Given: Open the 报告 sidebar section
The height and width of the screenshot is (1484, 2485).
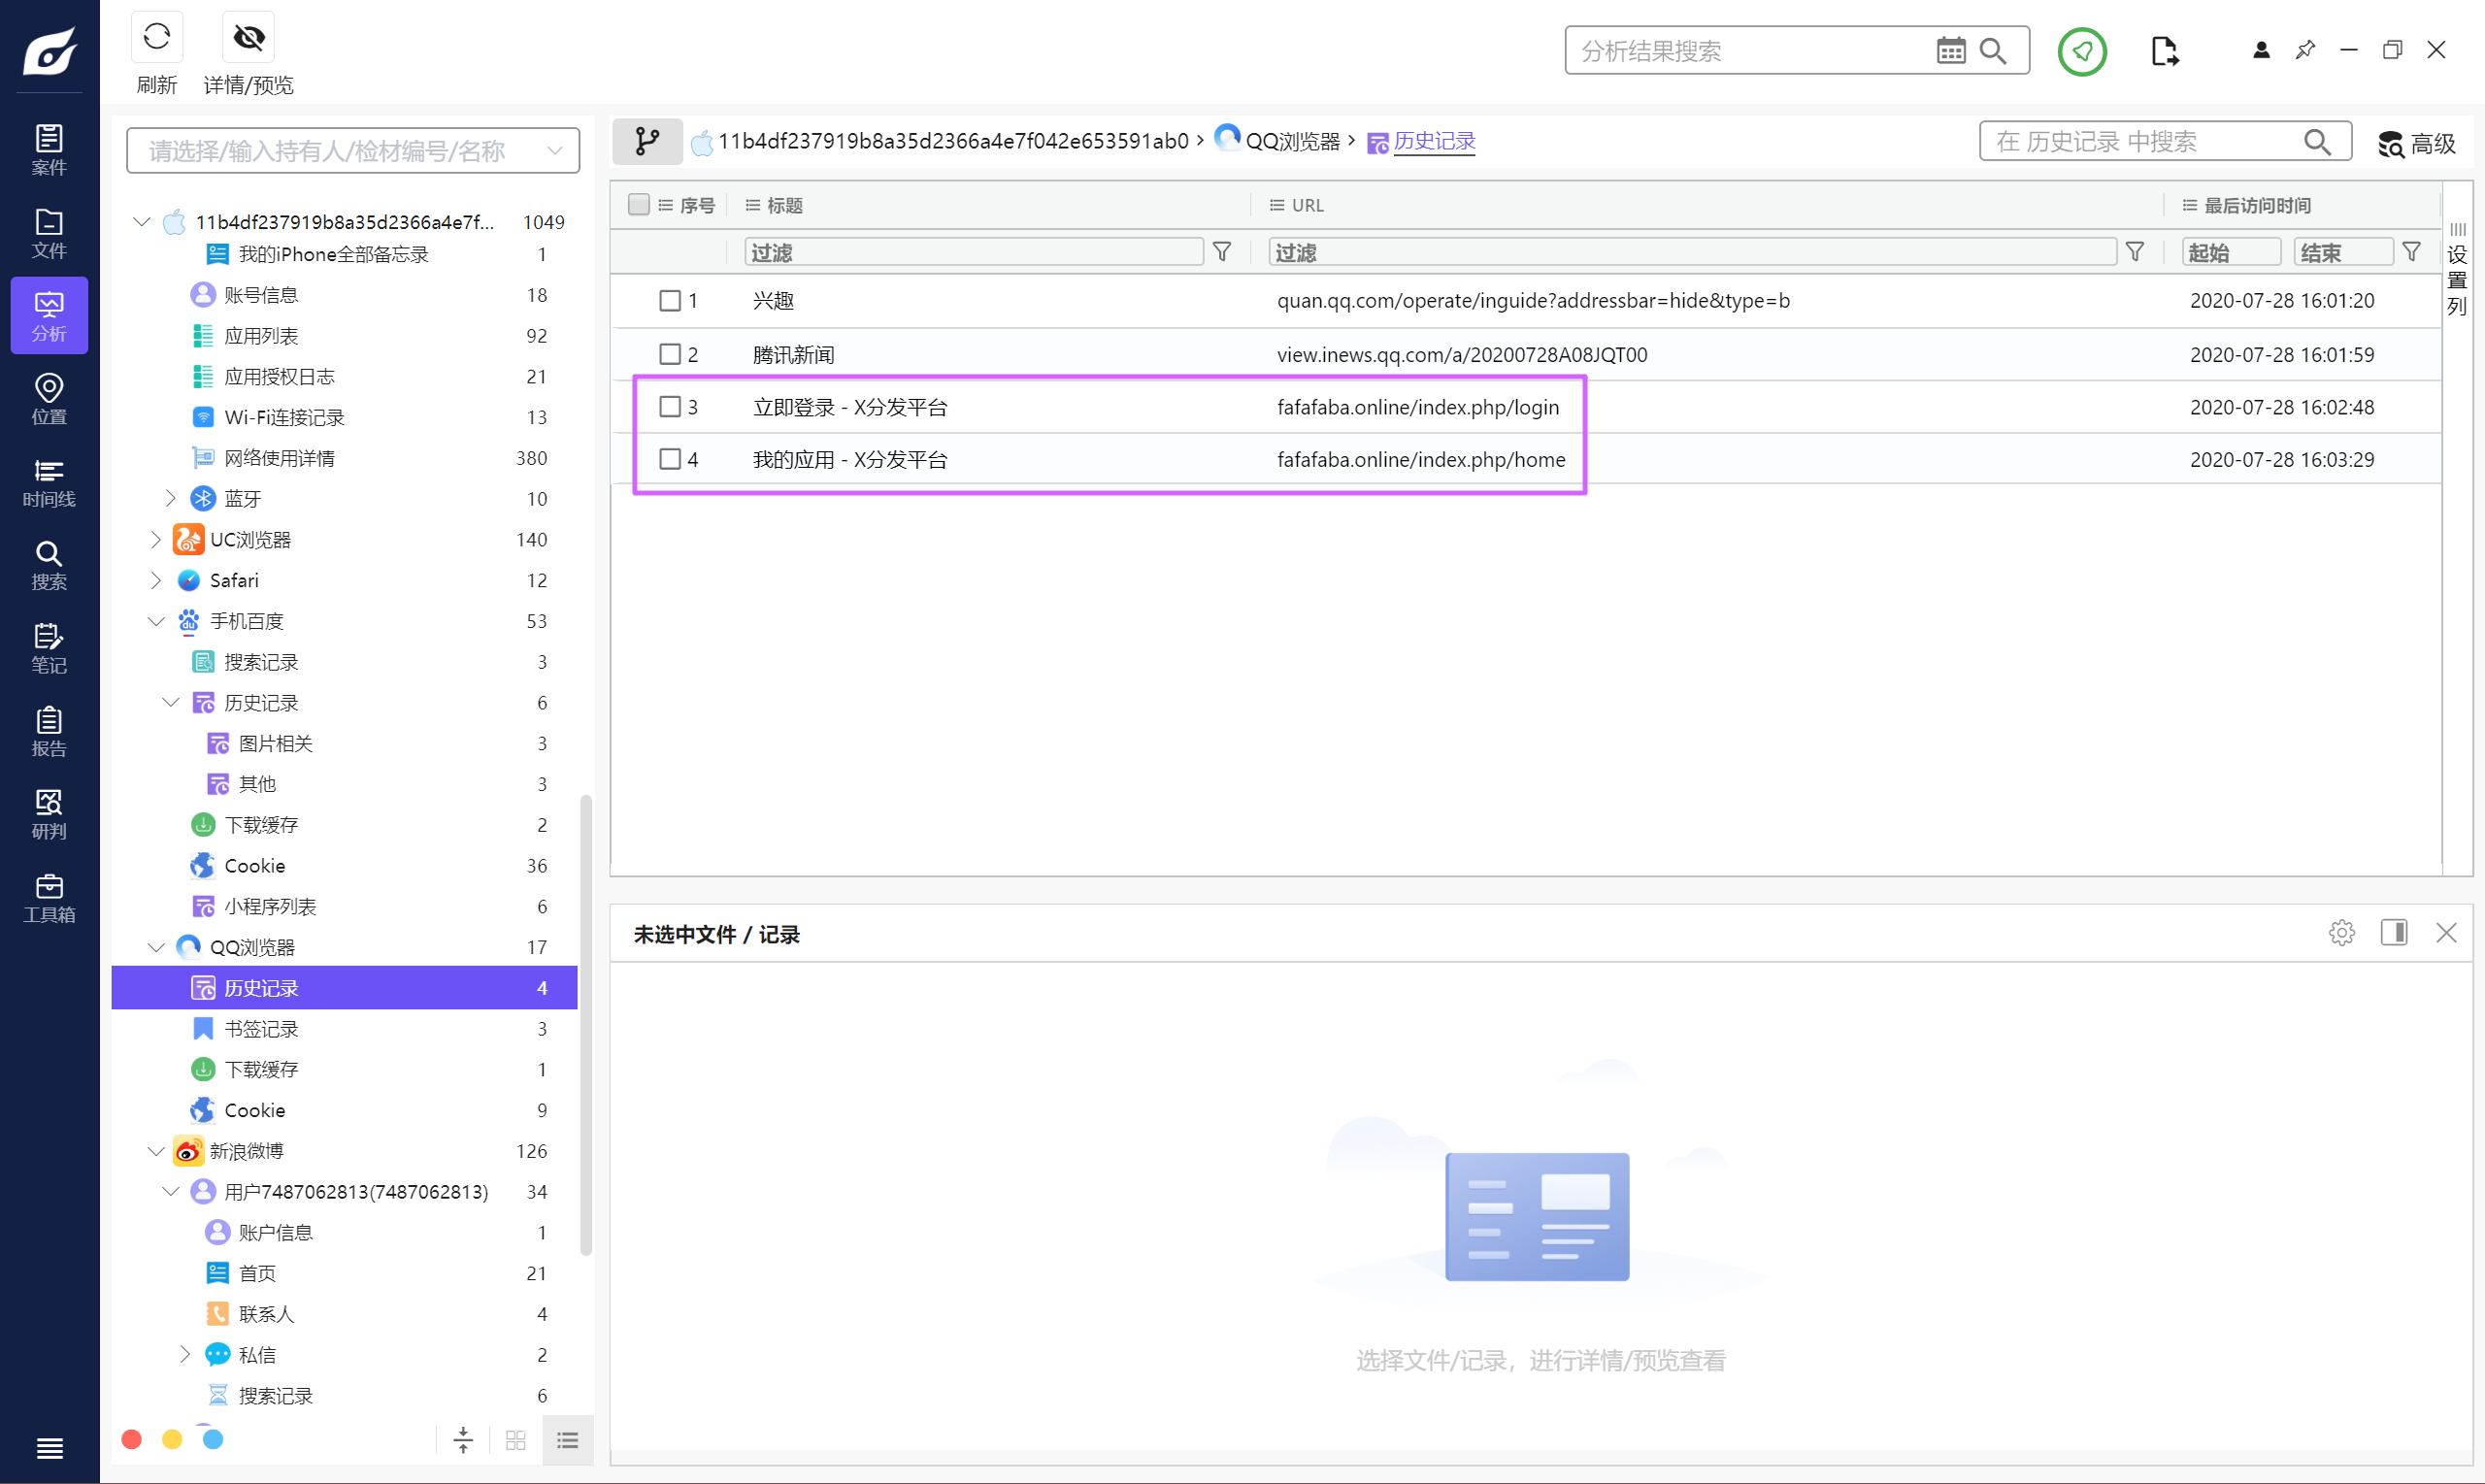Looking at the screenshot, I should (x=49, y=731).
